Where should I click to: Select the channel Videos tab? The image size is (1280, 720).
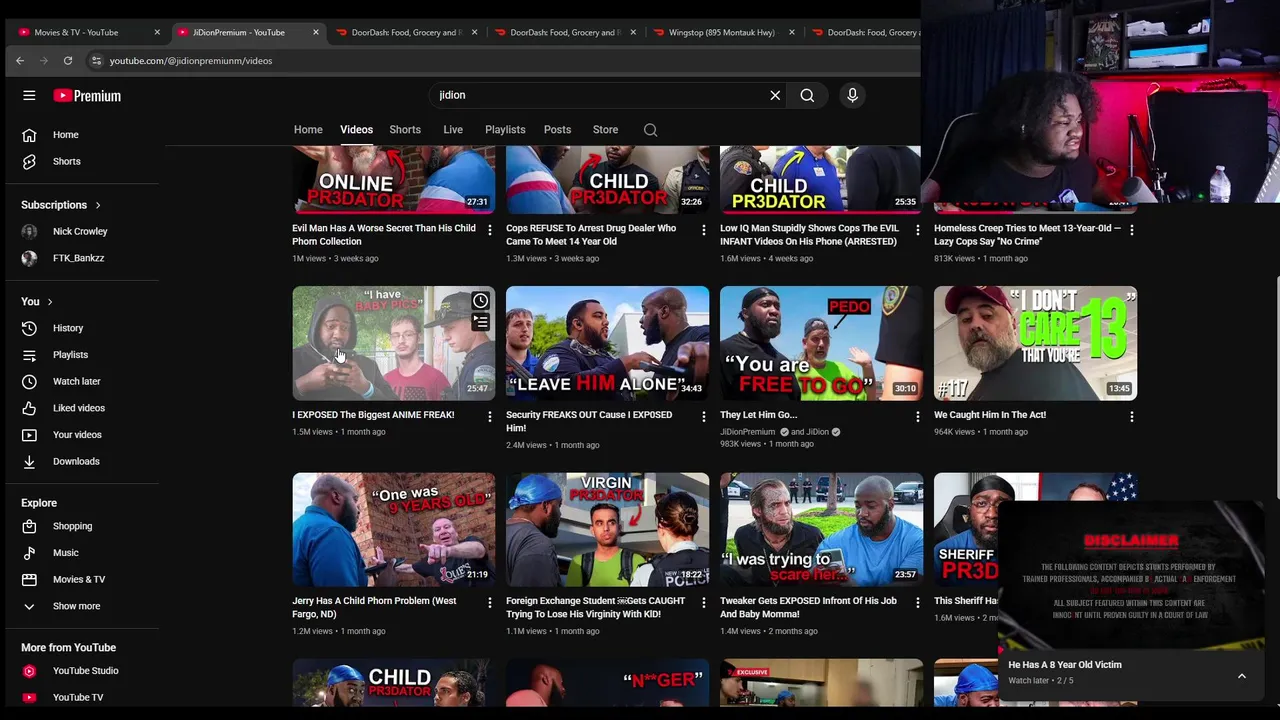coord(356,130)
